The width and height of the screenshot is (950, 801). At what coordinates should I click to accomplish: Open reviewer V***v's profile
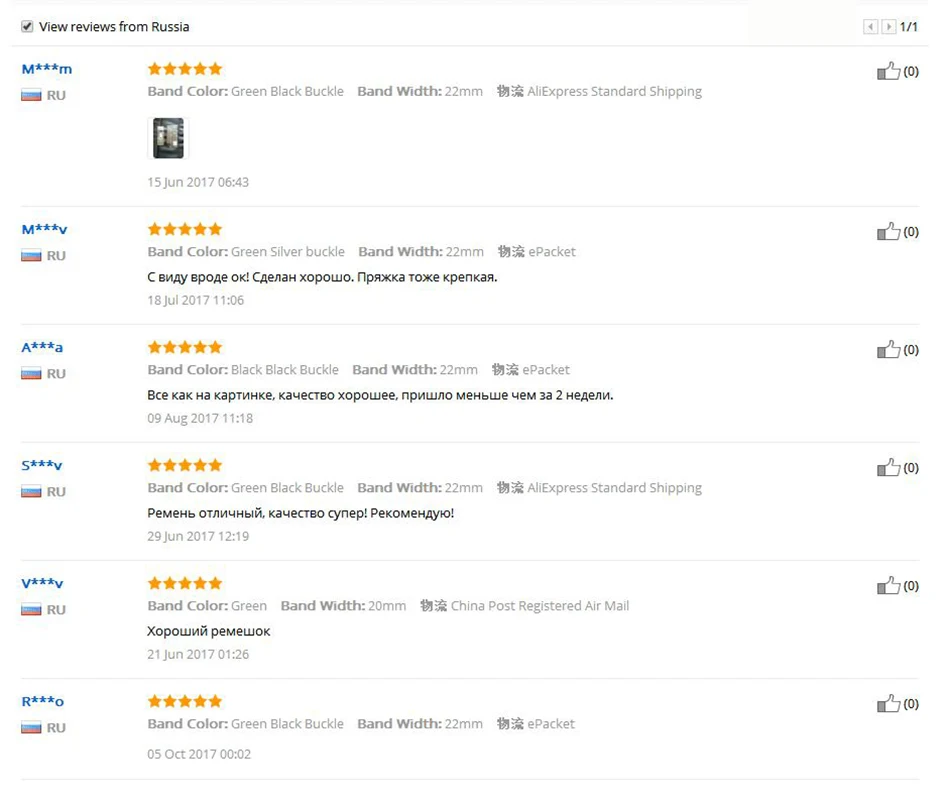click(x=42, y=584)
